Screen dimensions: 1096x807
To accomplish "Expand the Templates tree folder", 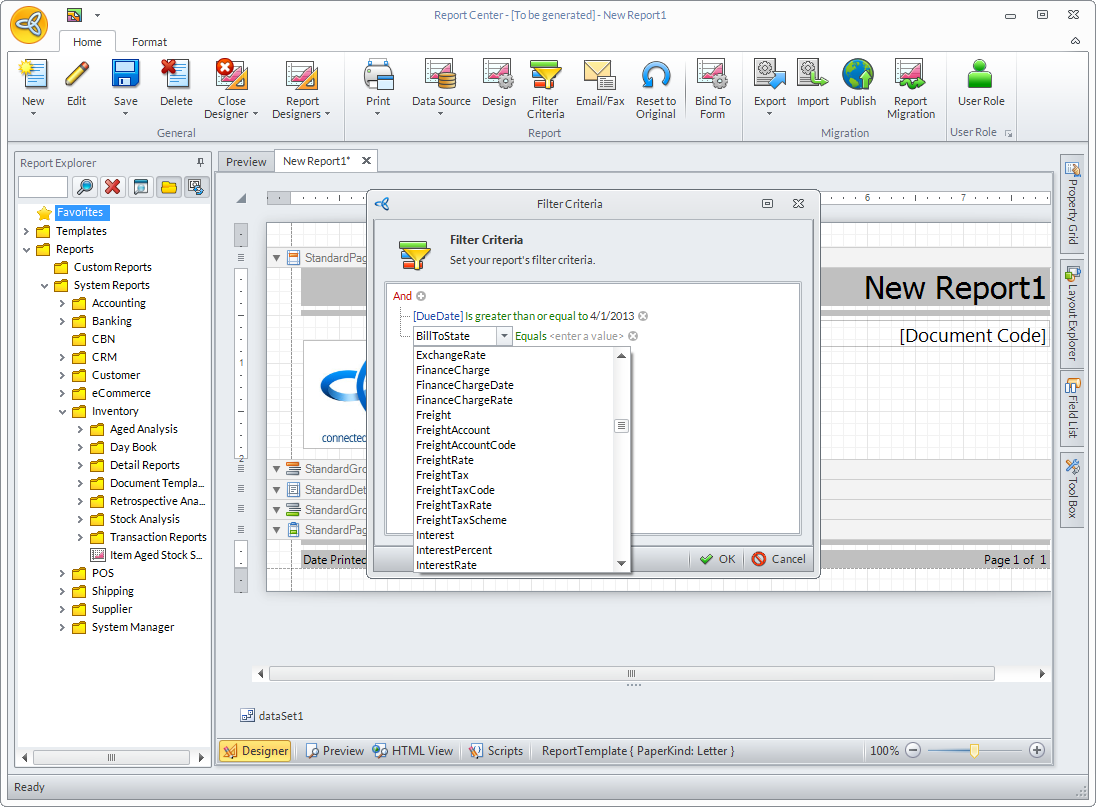I will 27,231.
